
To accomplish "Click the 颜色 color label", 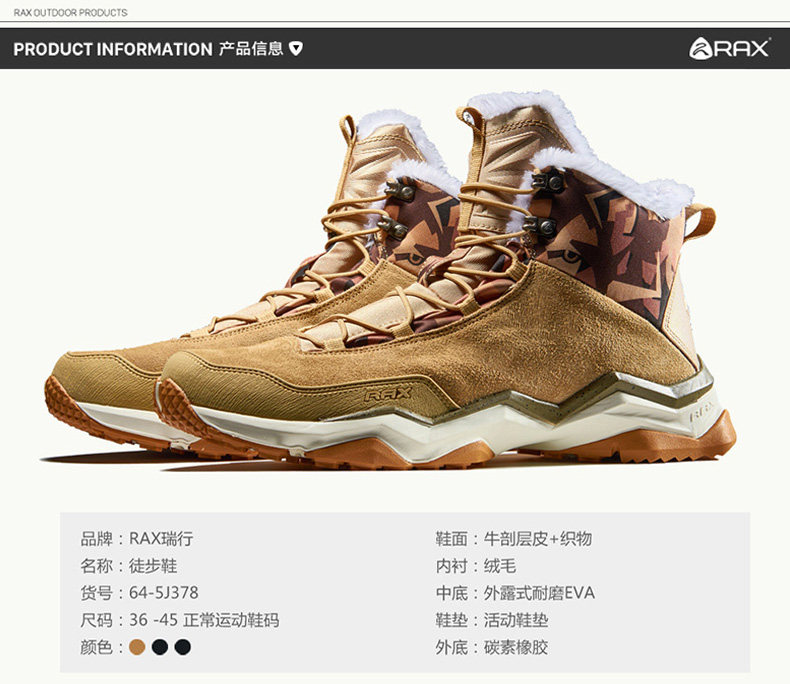I will pos(96,647).
